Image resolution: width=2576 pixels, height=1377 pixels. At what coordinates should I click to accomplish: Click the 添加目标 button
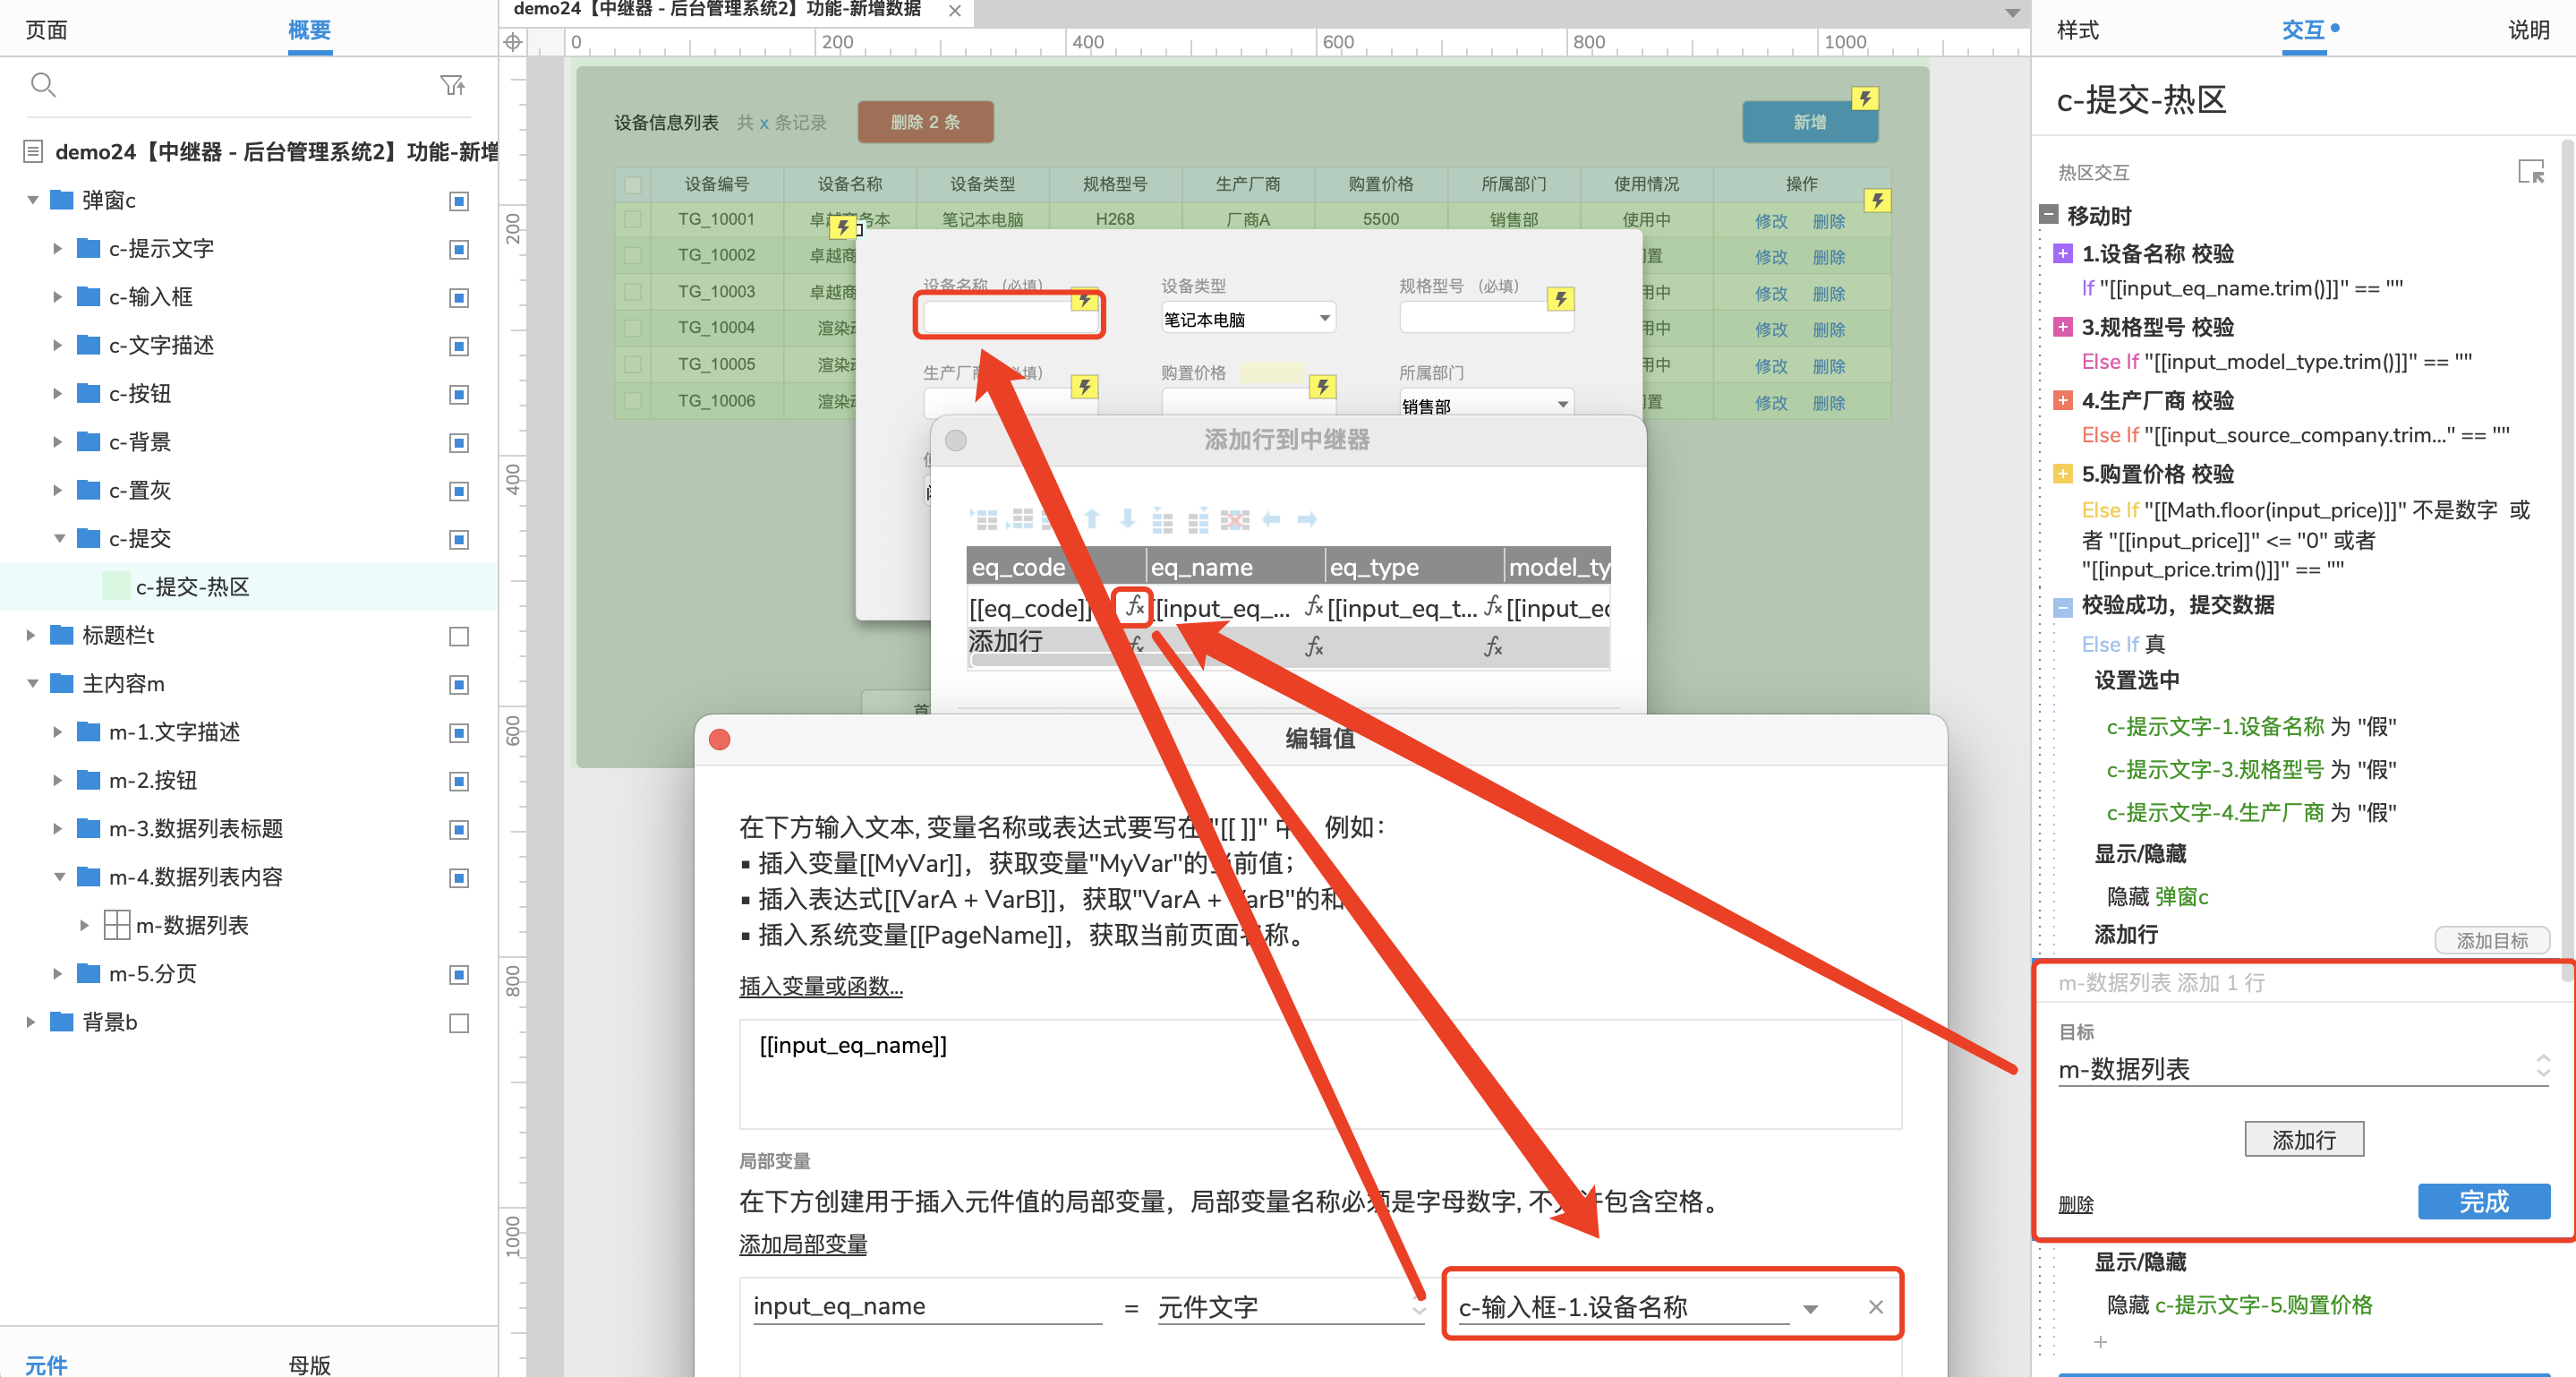(2491, 940)
